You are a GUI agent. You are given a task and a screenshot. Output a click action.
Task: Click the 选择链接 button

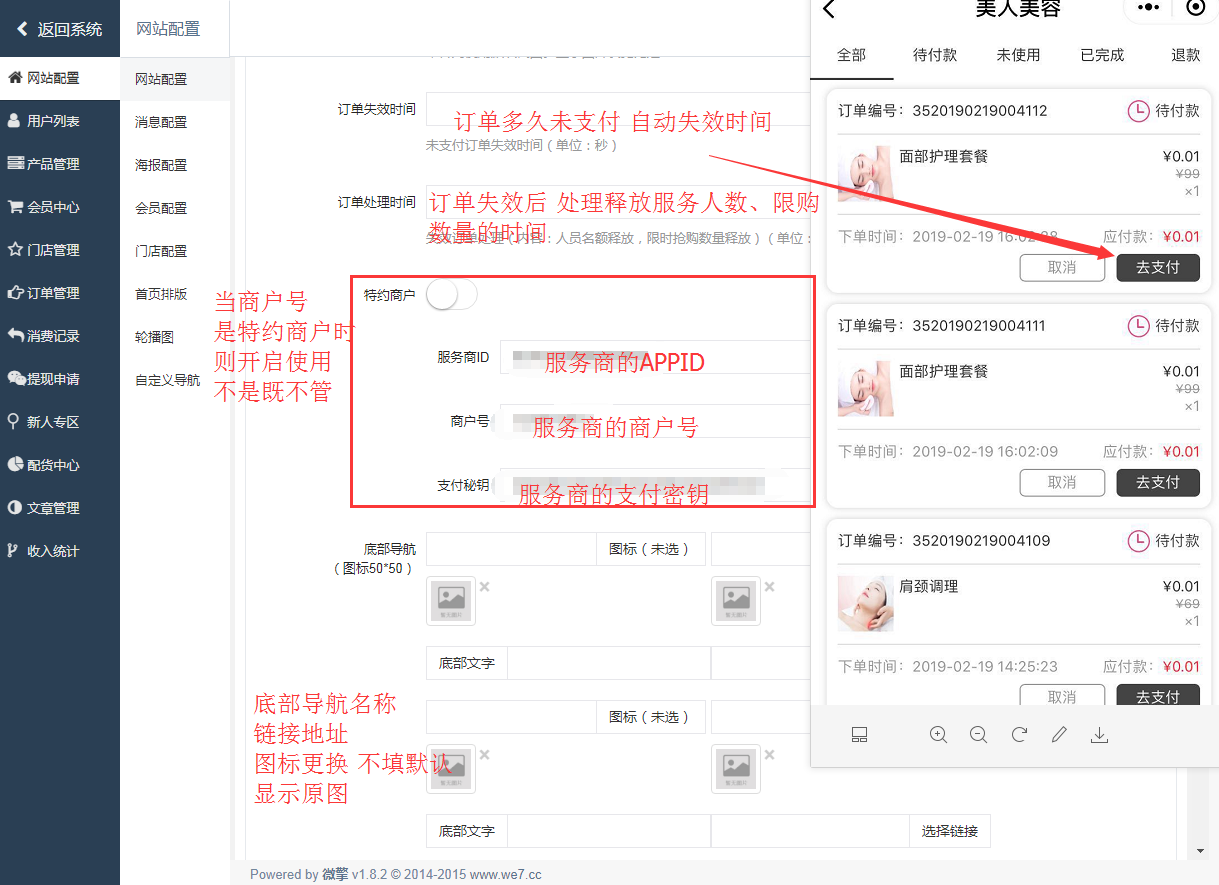coord(950,831)
